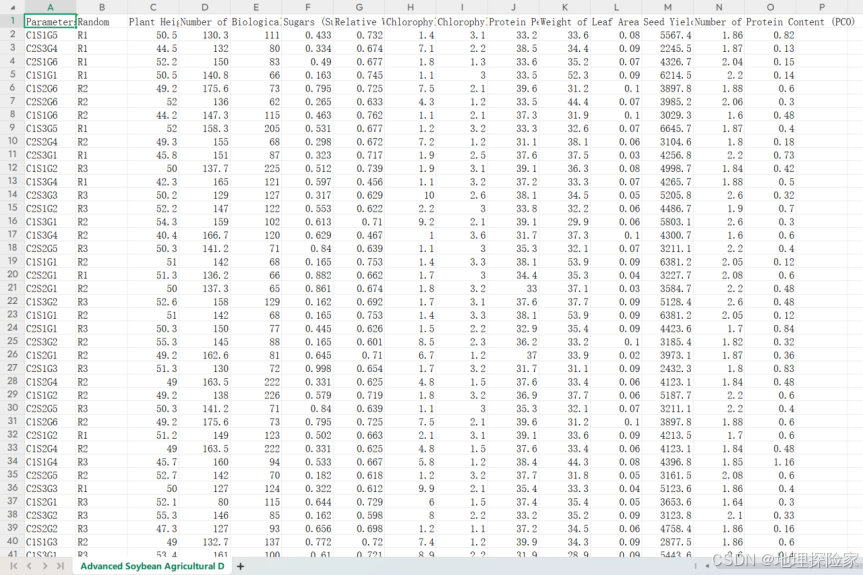Go to next sheet using arrow
The width and height of the screenshot is (863, 575).
(x=45, y=566)
